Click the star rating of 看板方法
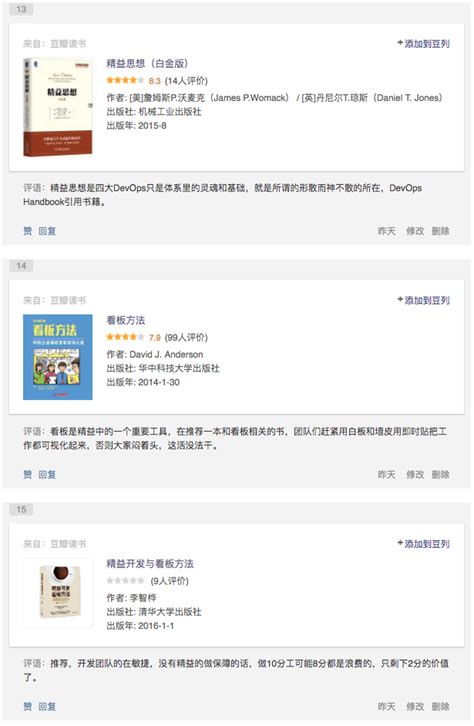This screenshot has height=726, width=474. coord(125,337)
